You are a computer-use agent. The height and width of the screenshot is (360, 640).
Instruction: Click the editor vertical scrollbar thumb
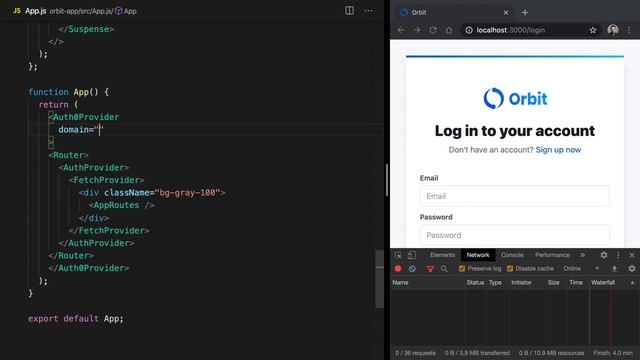[380, 279]
